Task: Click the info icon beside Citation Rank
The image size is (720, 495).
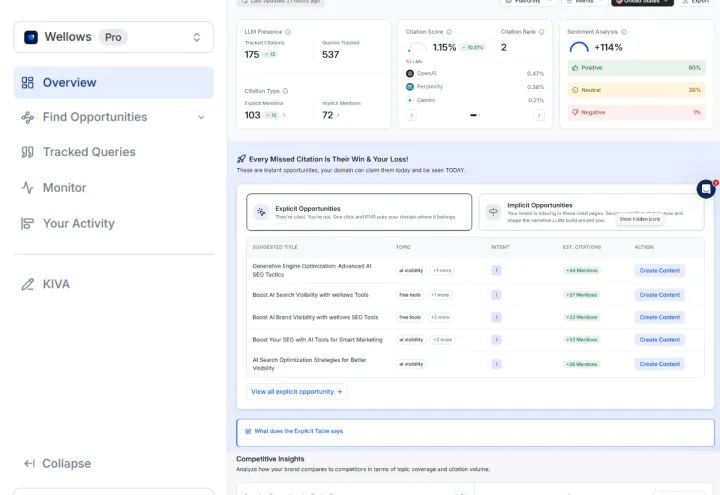Action: coord(542,32)
